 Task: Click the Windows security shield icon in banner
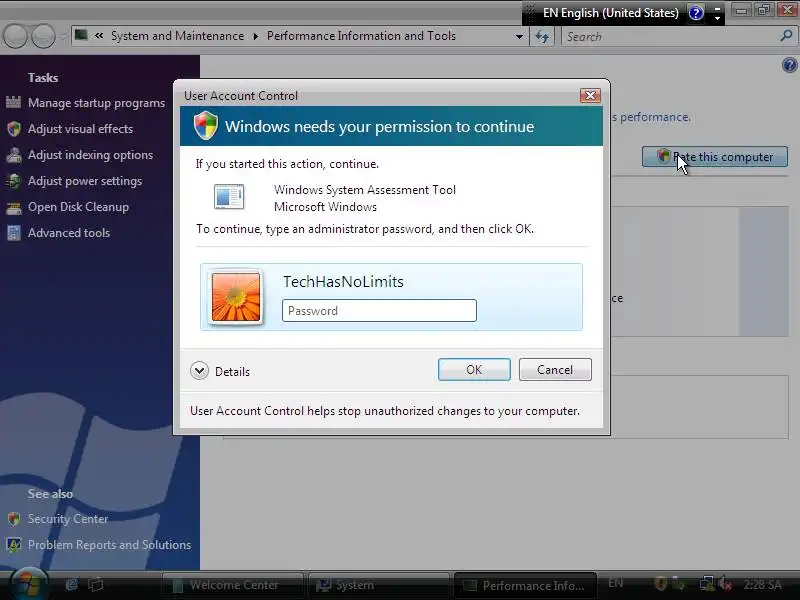click(206, 126)
